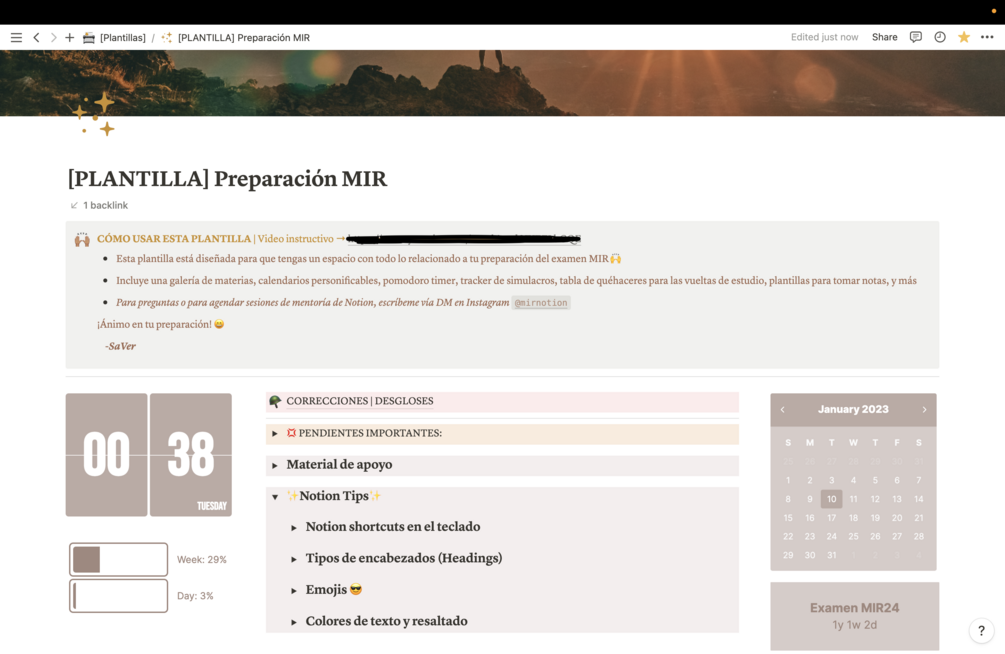
Task: Click the minutes flip clock card
Action: 191,455
